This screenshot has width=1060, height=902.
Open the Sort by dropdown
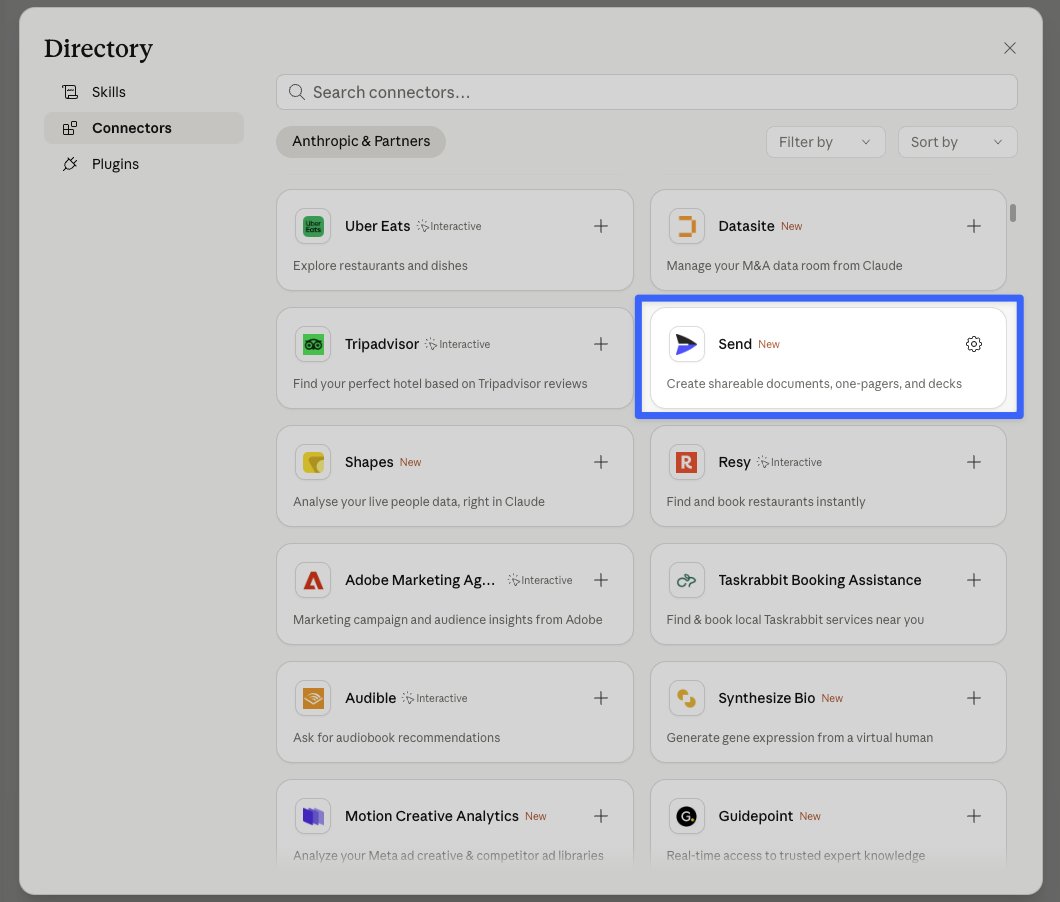coord(957,142)
